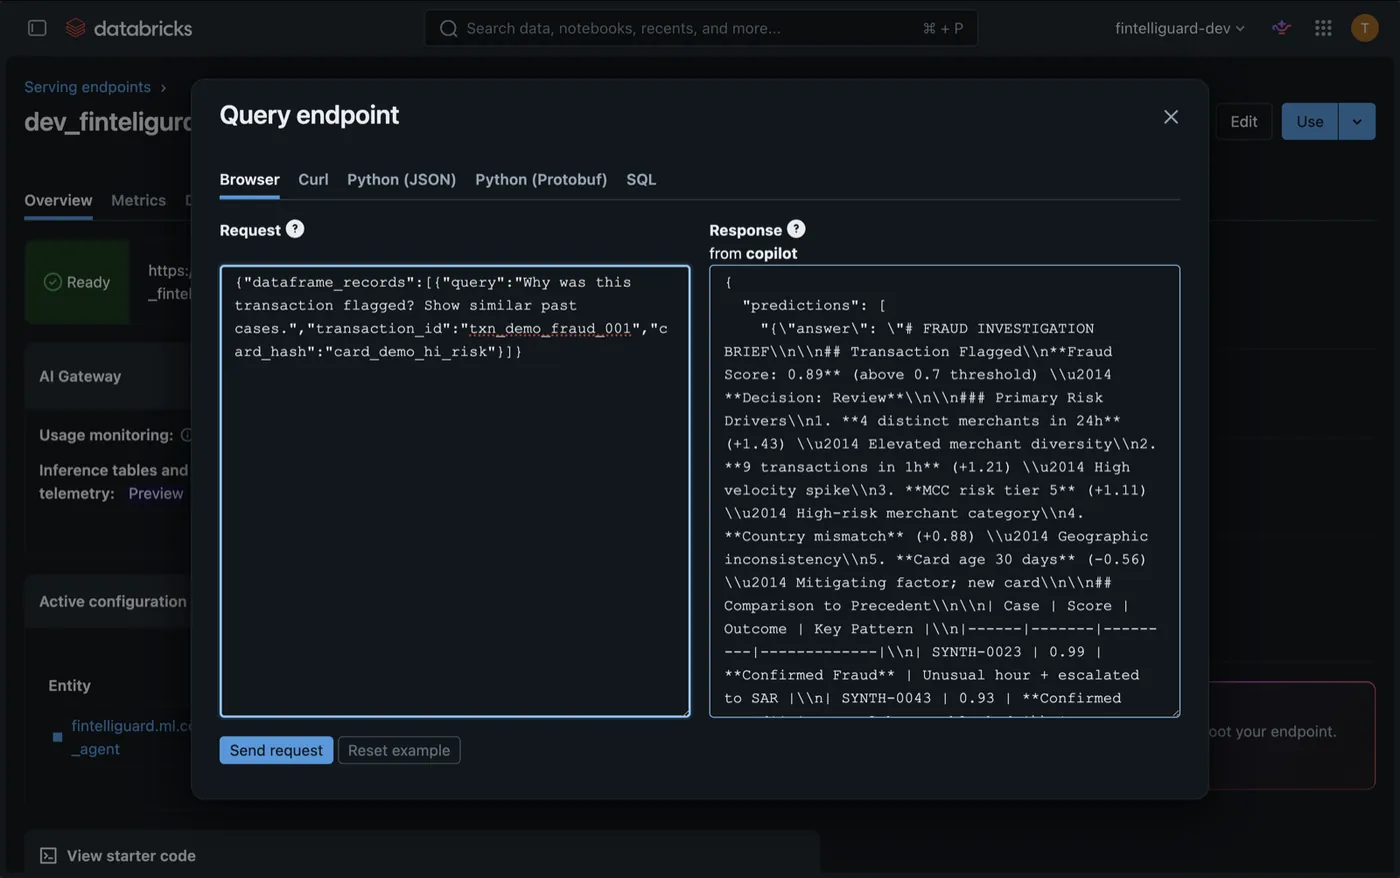Click the View starter code terminal icon
The height and width of the screenshot is (878, 1400).
pyautogui.click(x=48, y=856)
